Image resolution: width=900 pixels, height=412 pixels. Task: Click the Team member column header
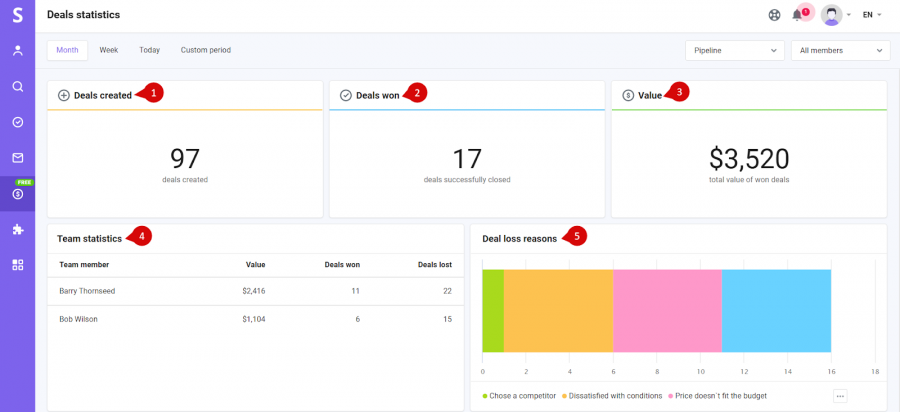click(x=84, y=265)
